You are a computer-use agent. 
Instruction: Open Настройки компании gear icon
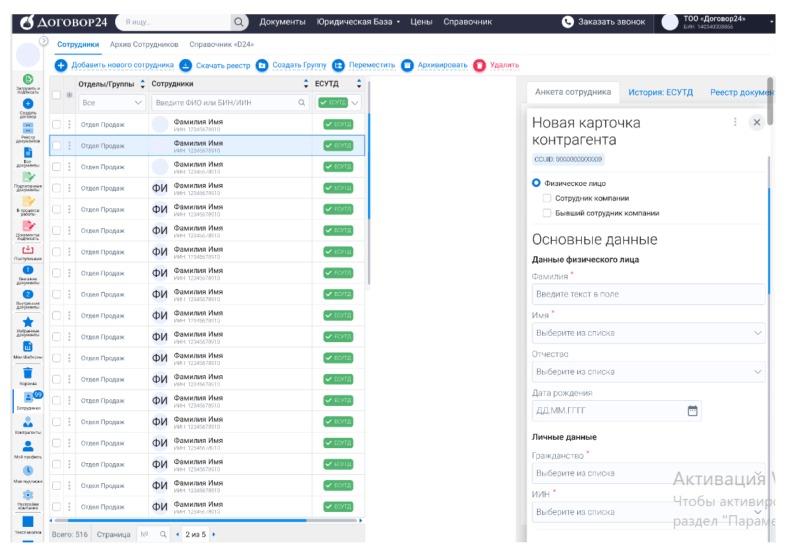[28, 495]
